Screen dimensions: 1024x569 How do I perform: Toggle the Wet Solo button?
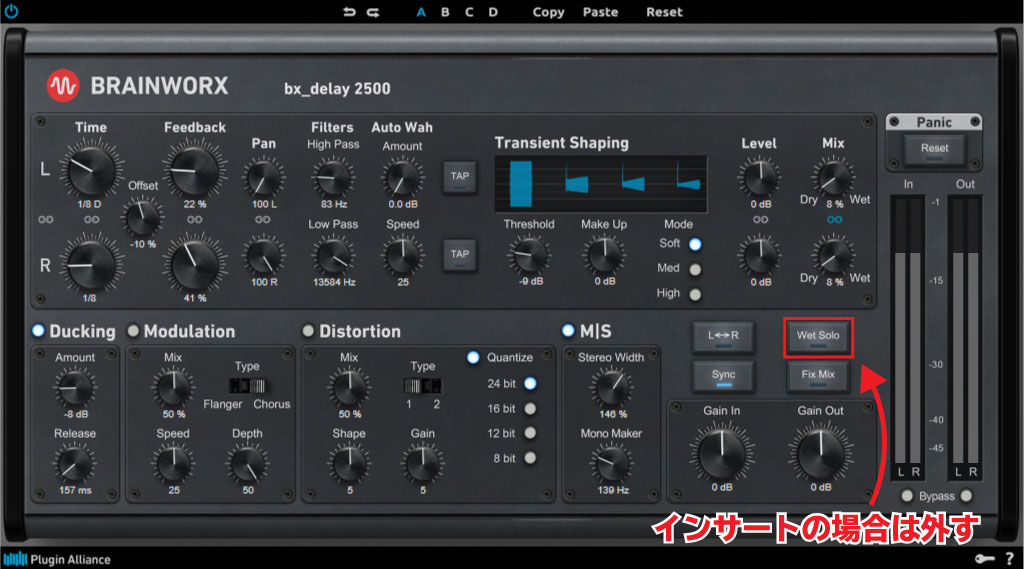click(818, 337)
